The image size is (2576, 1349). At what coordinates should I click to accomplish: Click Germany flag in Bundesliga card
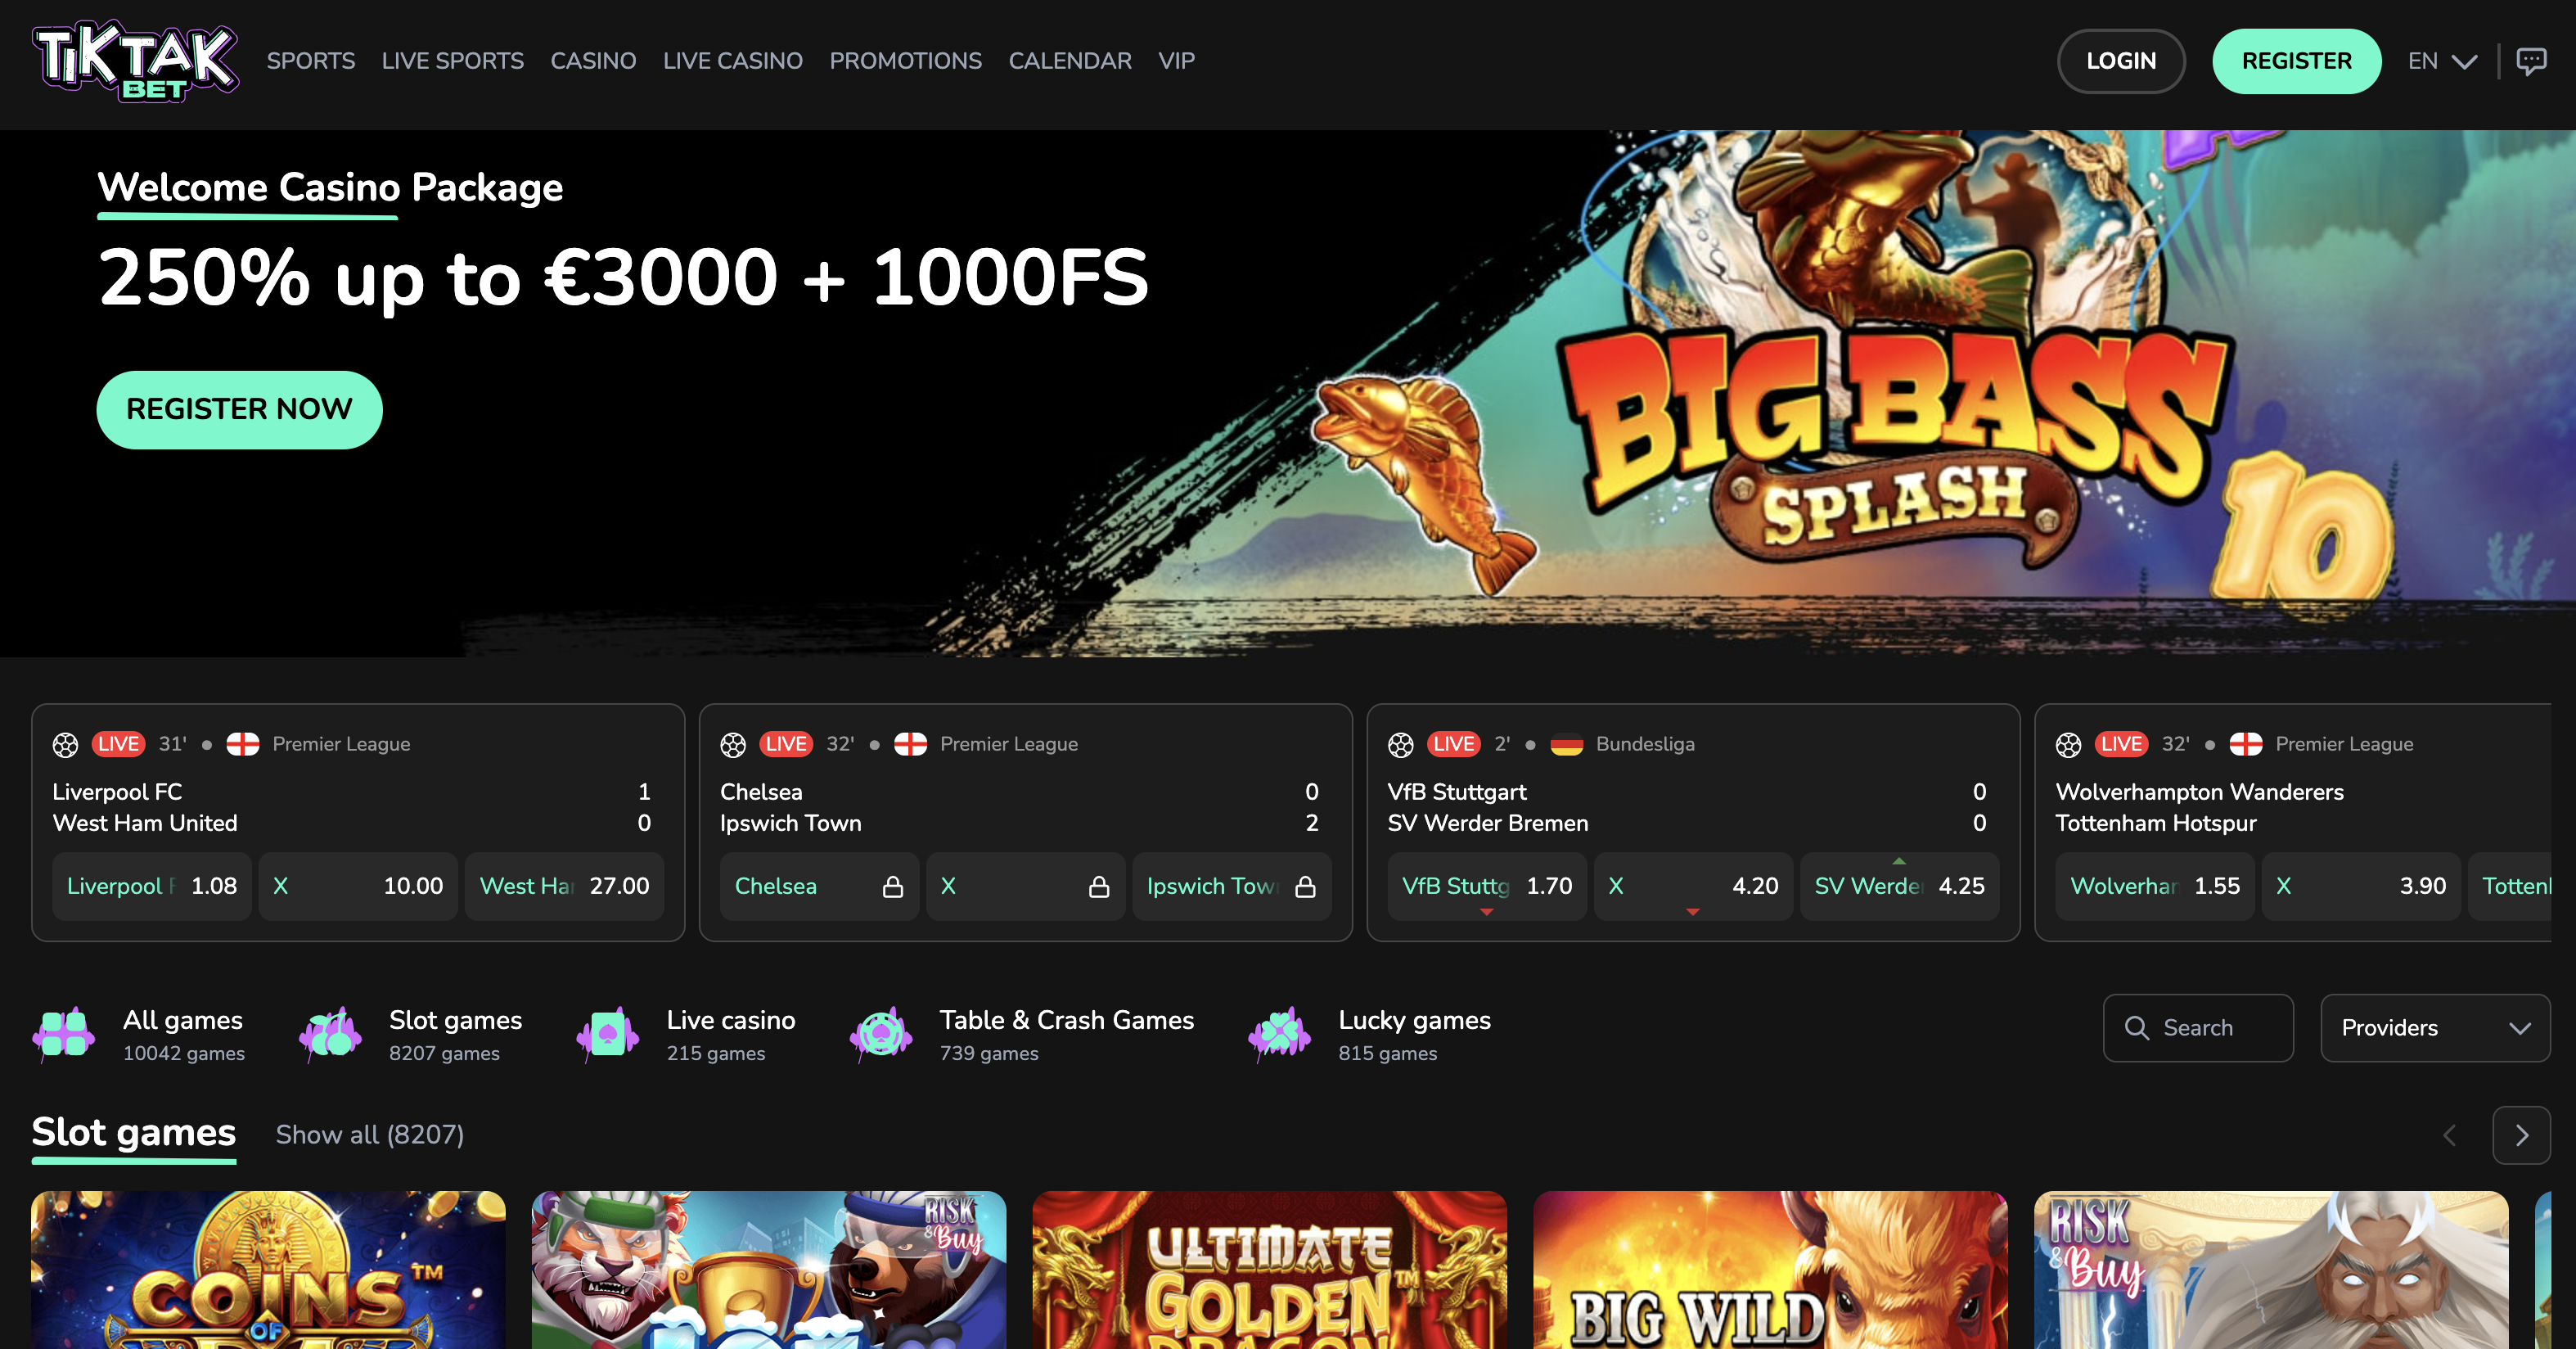tap(1566, 744)
